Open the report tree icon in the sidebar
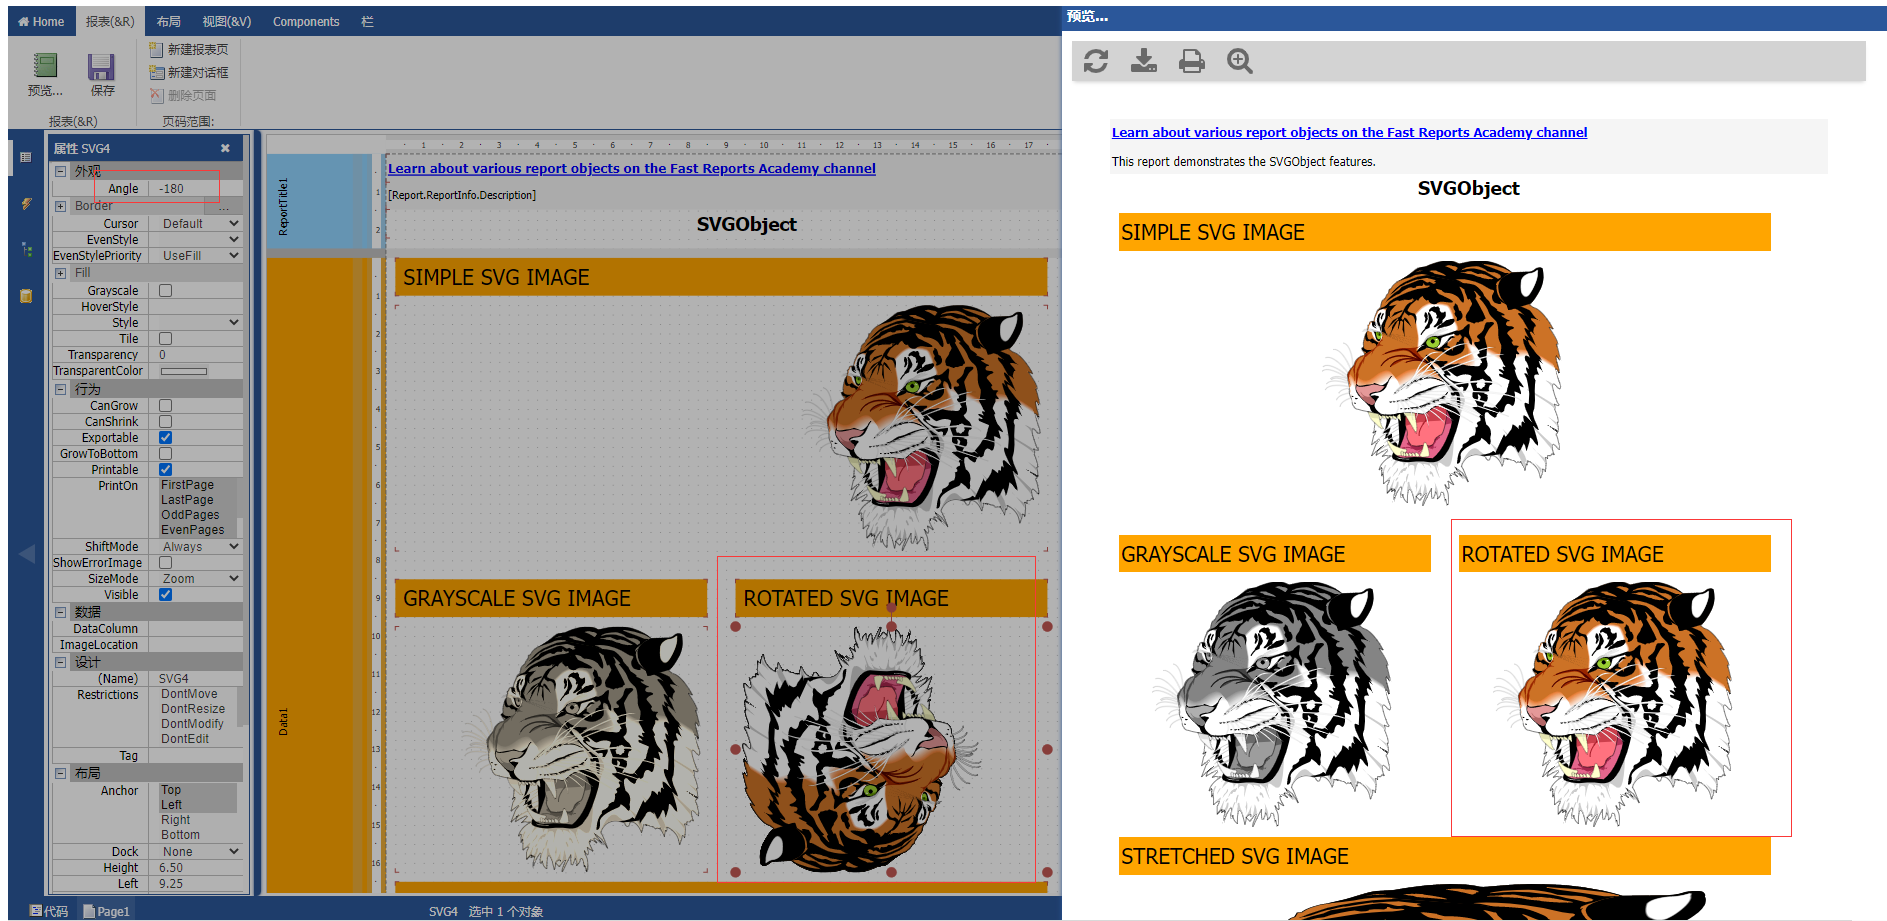Screen dimensions: 1887x921 [26, 249]
